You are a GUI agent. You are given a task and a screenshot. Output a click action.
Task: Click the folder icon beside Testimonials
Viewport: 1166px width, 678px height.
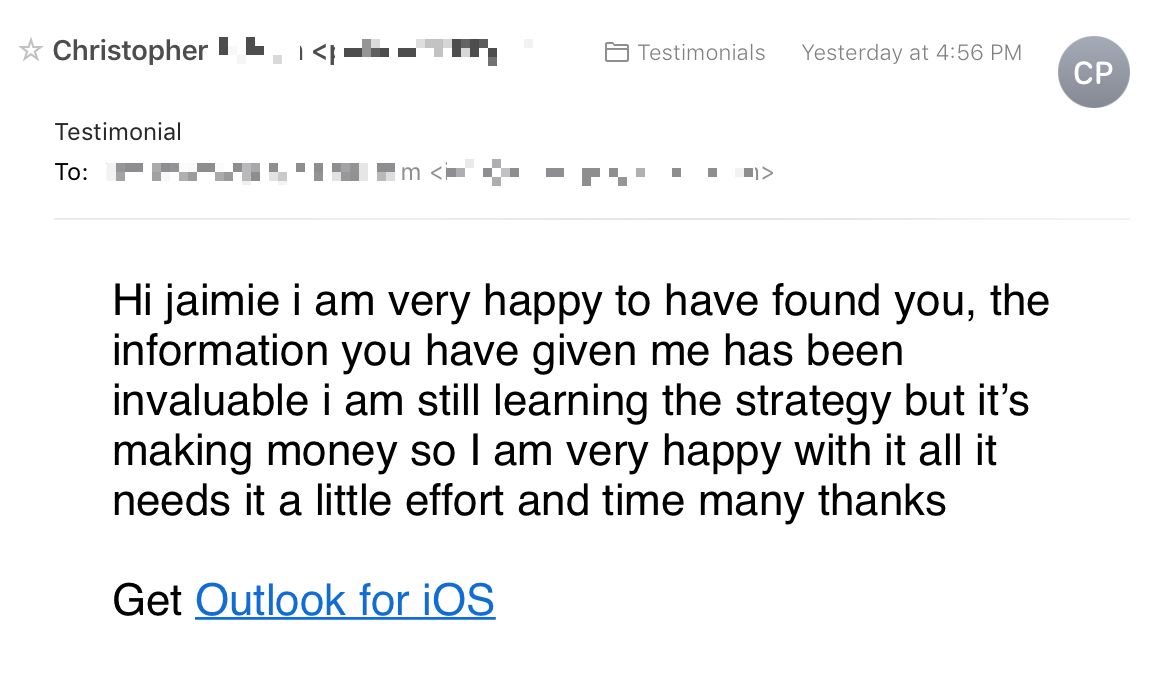[616, 52]
